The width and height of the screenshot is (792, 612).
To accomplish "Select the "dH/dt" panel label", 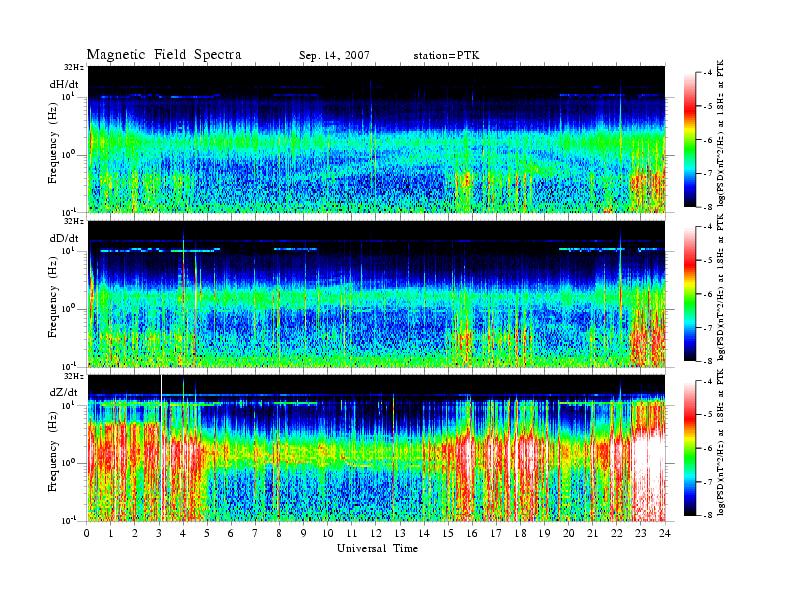I will [64, 85].
